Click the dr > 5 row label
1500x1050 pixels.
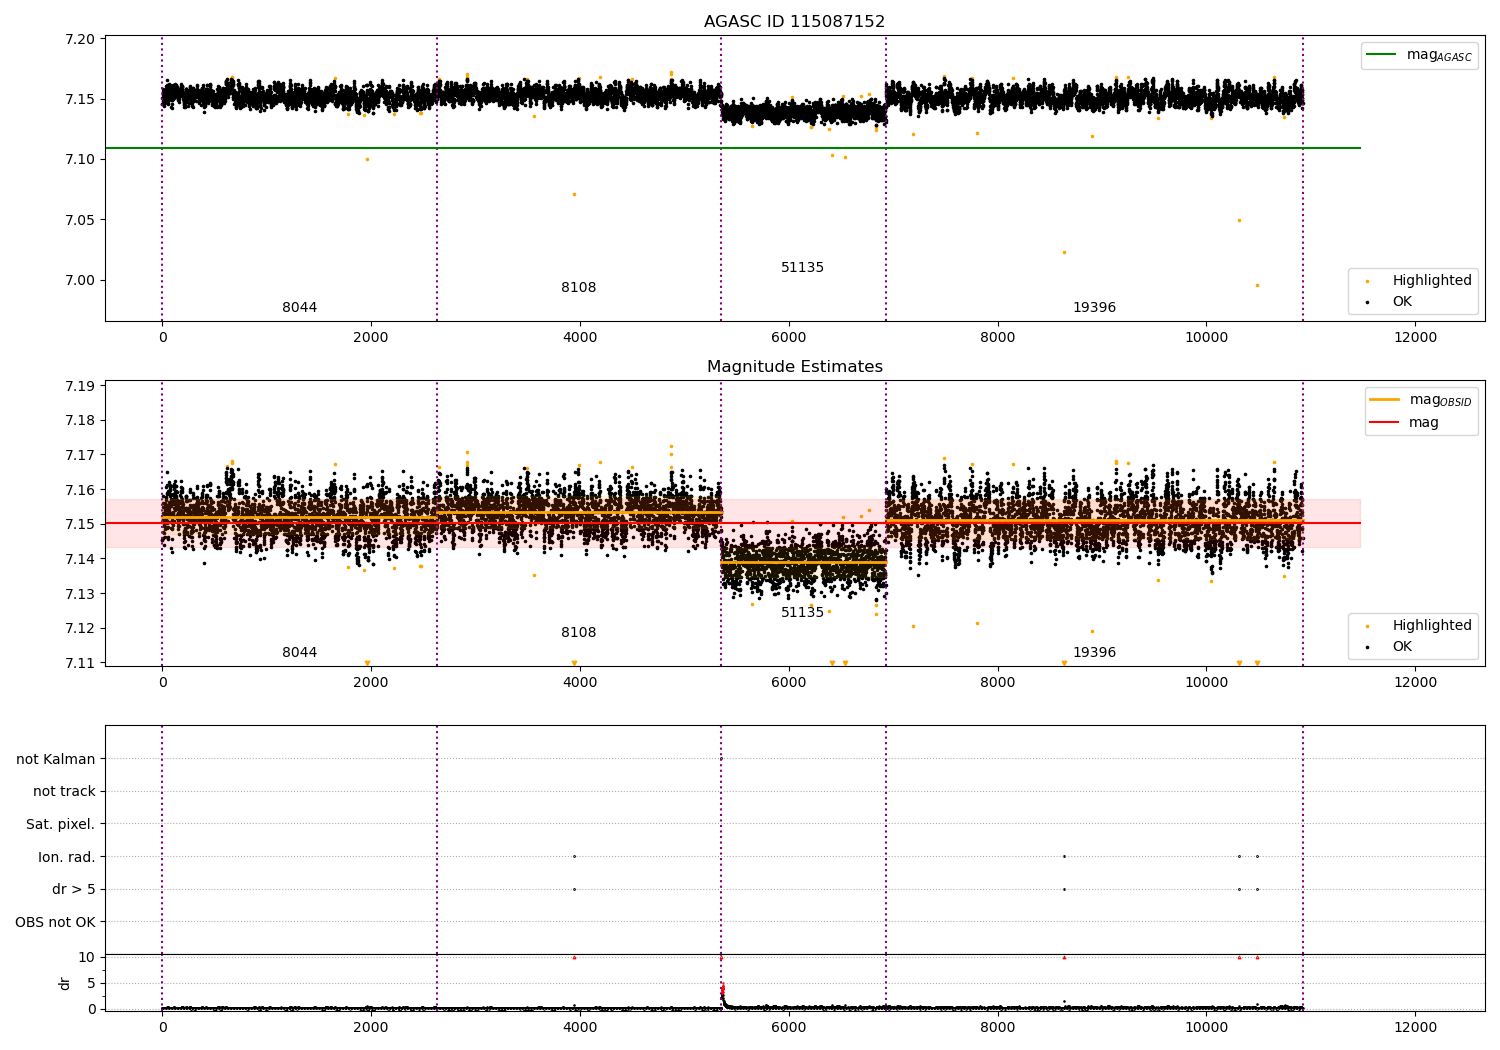pyautogui.click(x=74, y=890)
